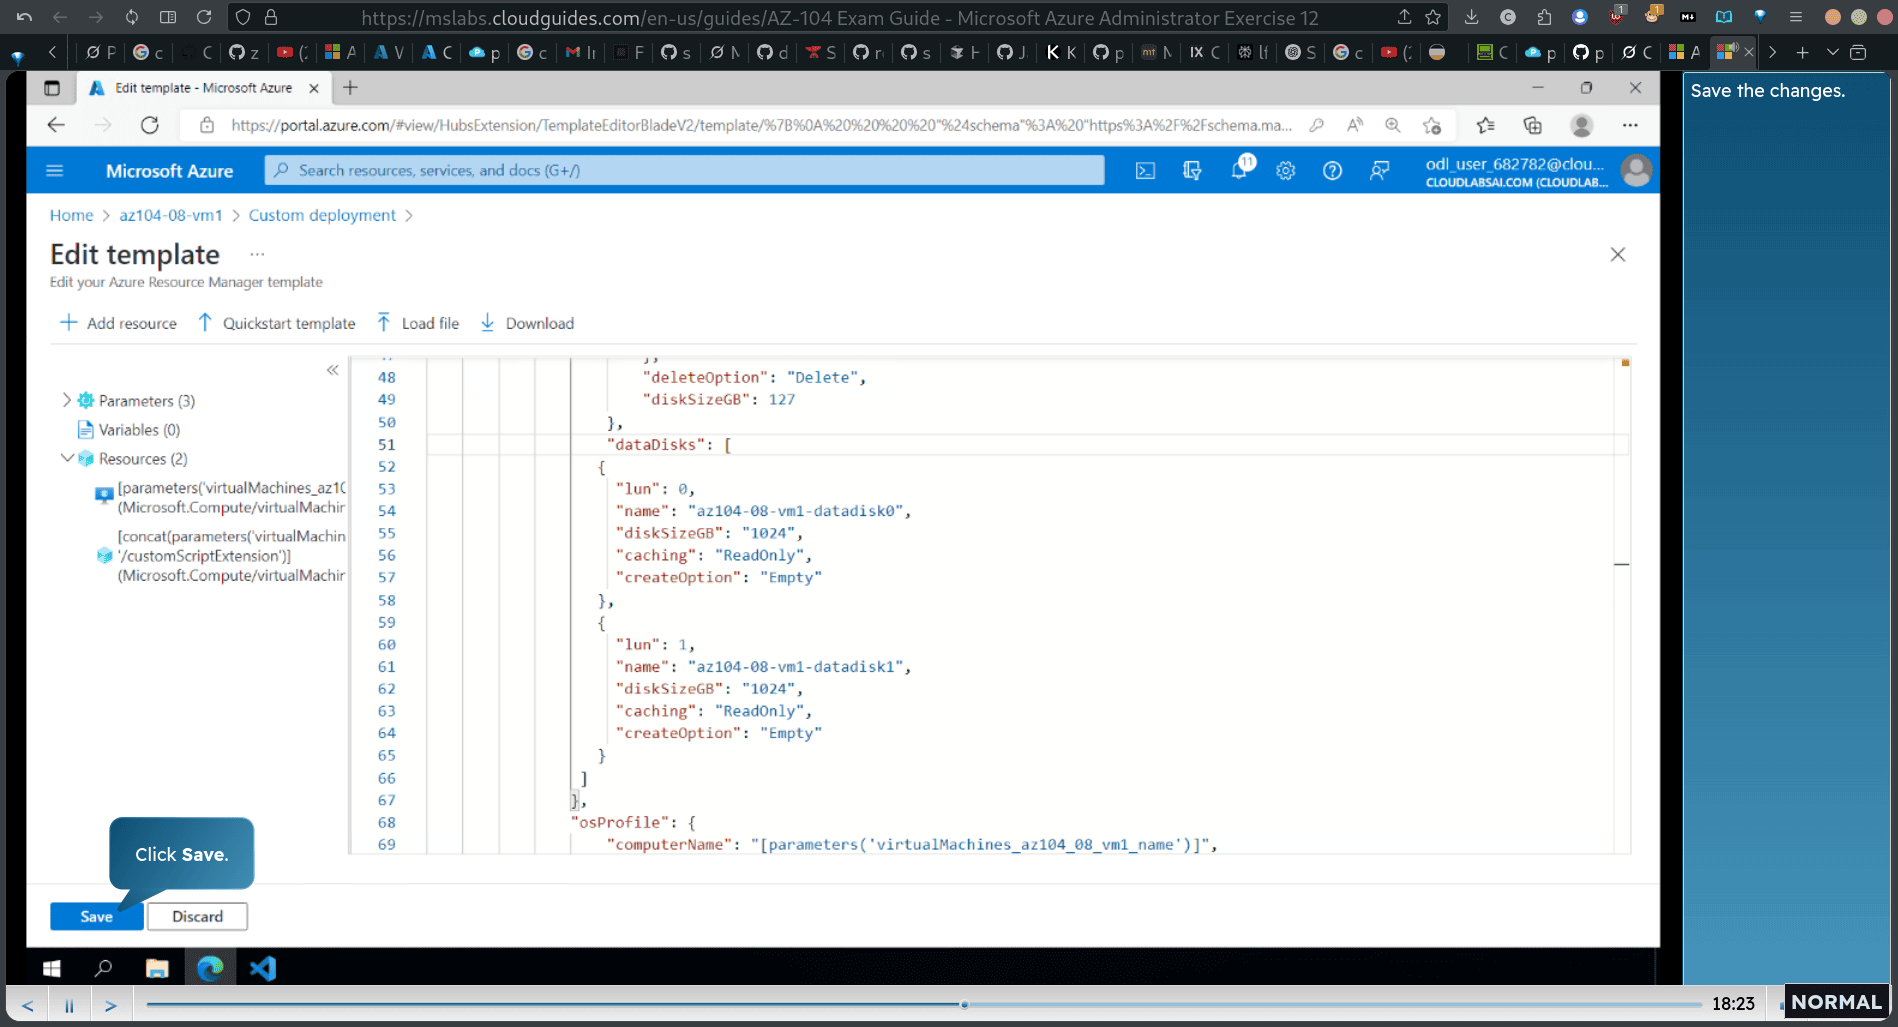Go to next step in guide player
Image resolution: width=1898 pixels, height=1027 pixels.
[111, 1005]
